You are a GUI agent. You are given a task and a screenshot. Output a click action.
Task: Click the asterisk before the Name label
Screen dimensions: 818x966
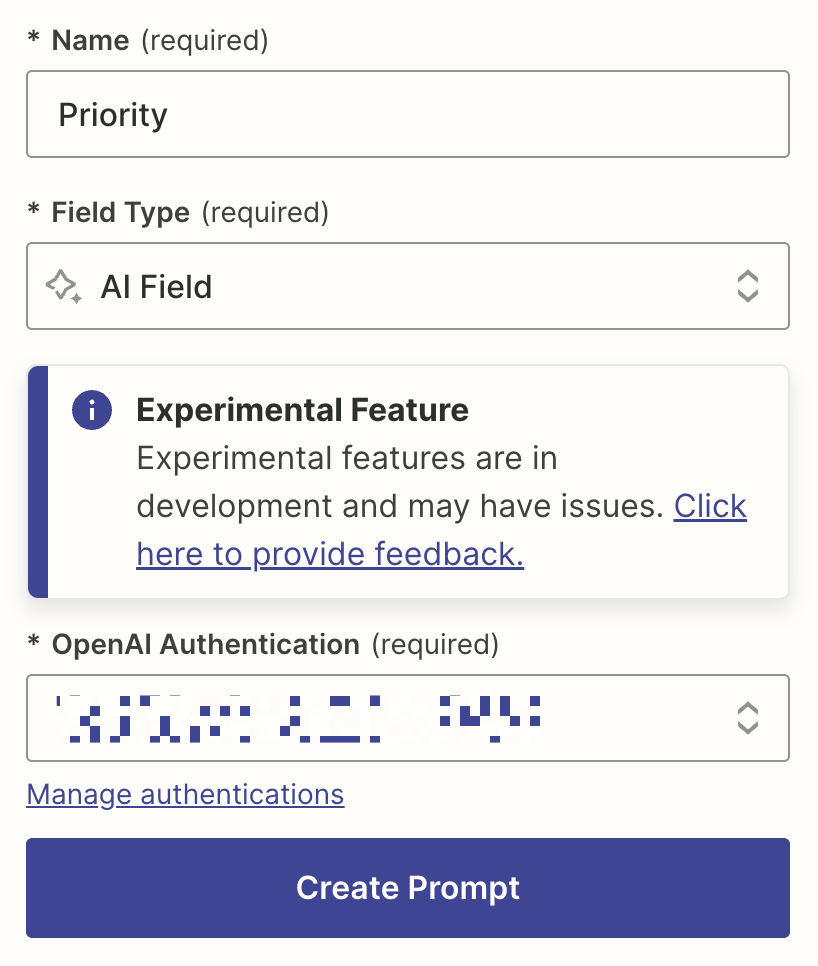34,41
